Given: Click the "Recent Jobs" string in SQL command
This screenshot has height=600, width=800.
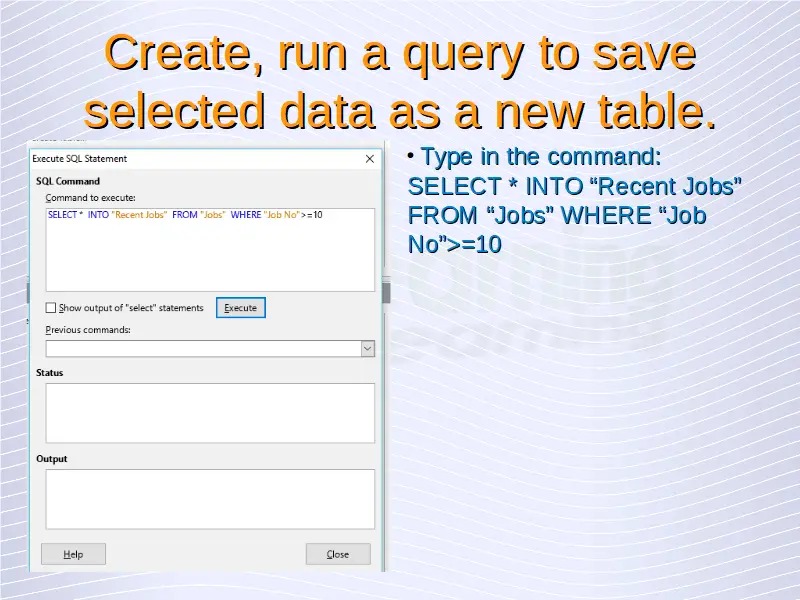Looking at the screenshot, I should [x=139, y=215].
